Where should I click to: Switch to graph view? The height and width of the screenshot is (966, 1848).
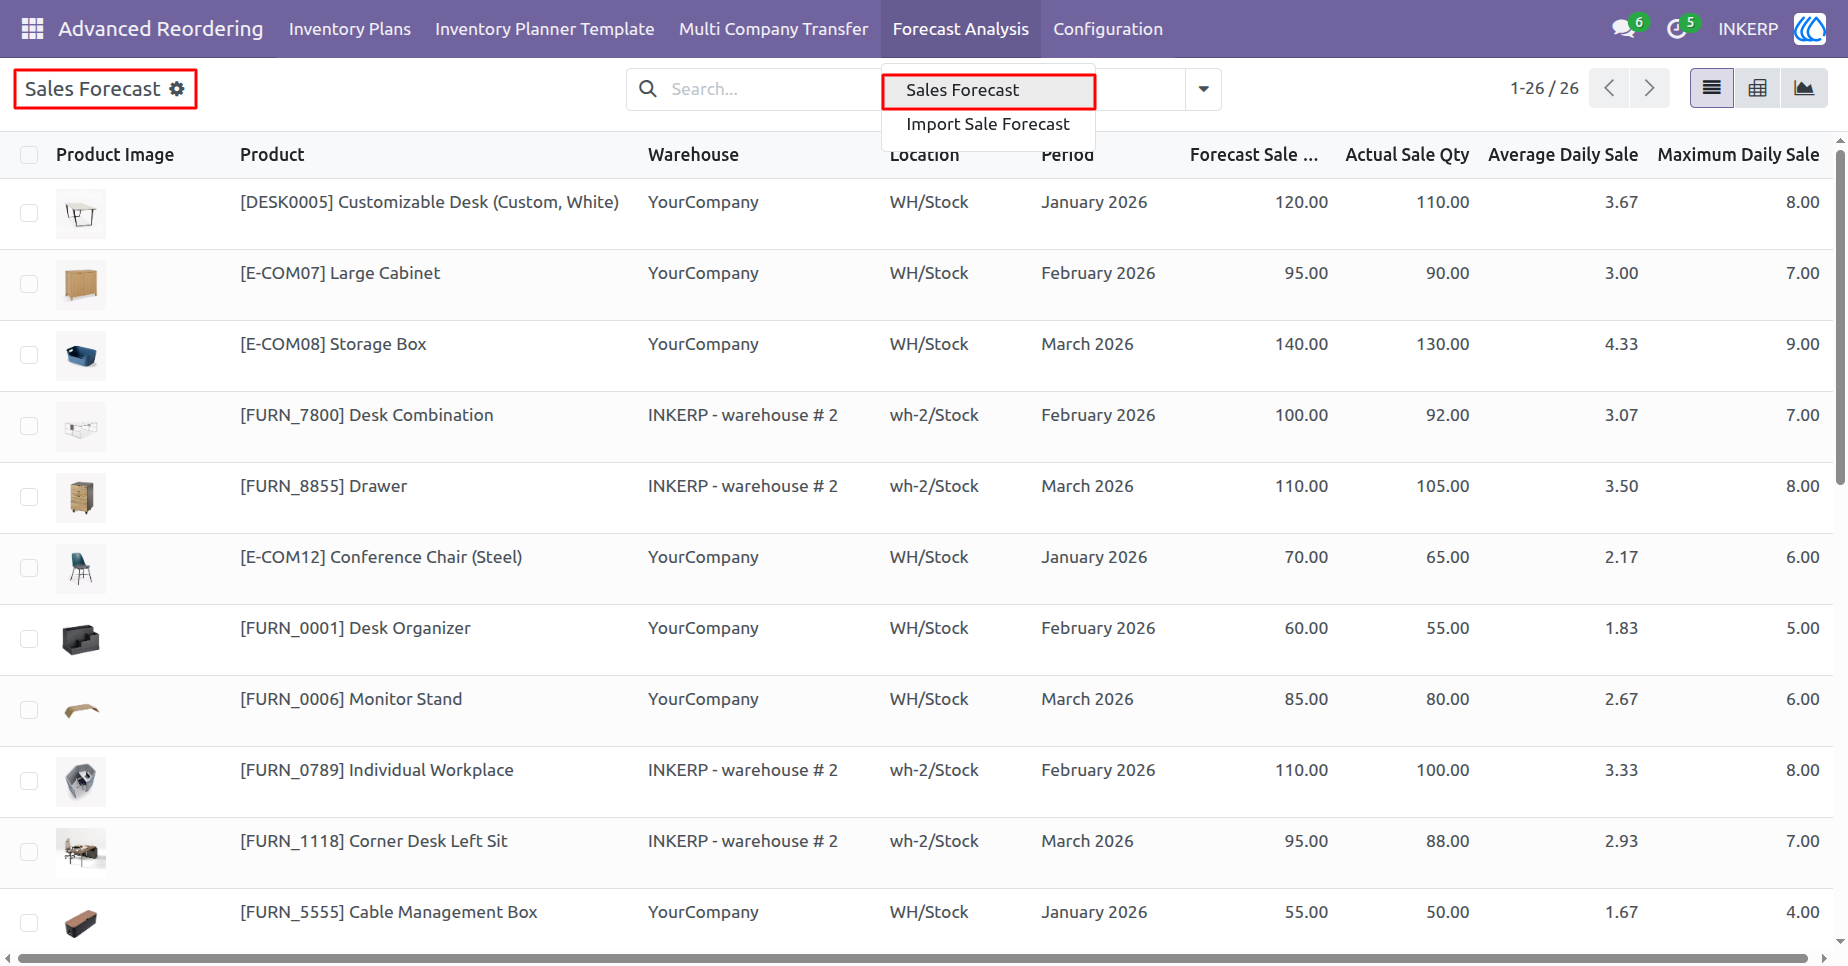tap(1804, 88)
